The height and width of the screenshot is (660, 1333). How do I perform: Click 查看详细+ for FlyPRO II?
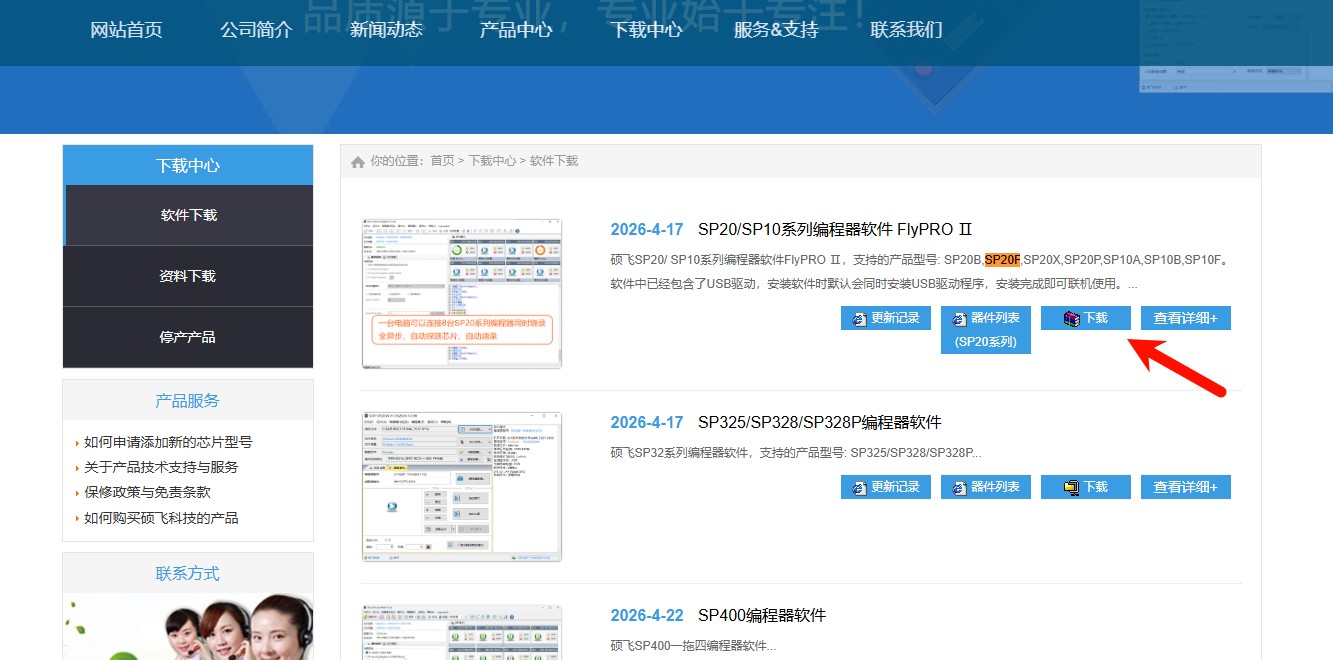point(1186,318)
